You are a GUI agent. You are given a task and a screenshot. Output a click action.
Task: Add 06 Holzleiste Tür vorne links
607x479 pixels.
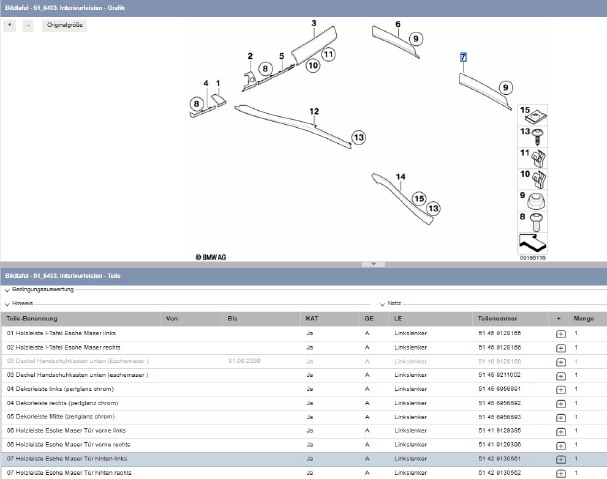coord(561,432)
